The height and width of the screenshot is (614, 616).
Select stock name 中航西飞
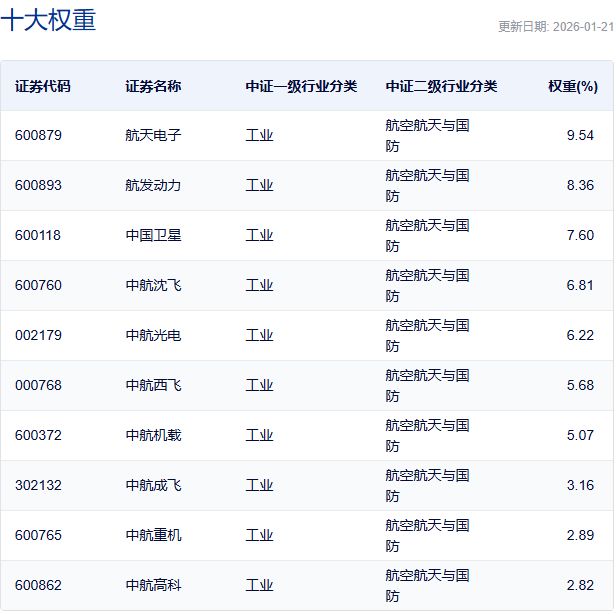pyautogui.click(x=153, y=385)
